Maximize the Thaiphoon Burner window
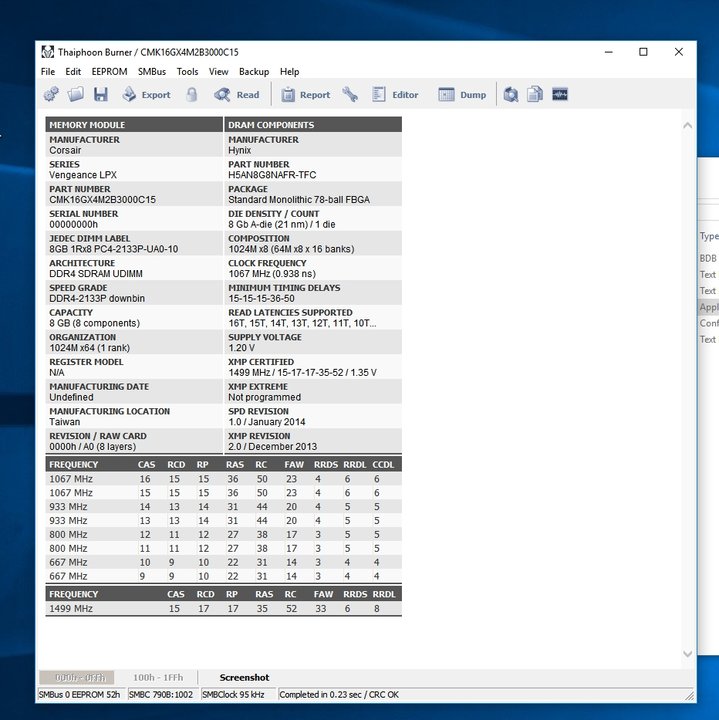The image size is (719, 720). click(x=643, y=52)
